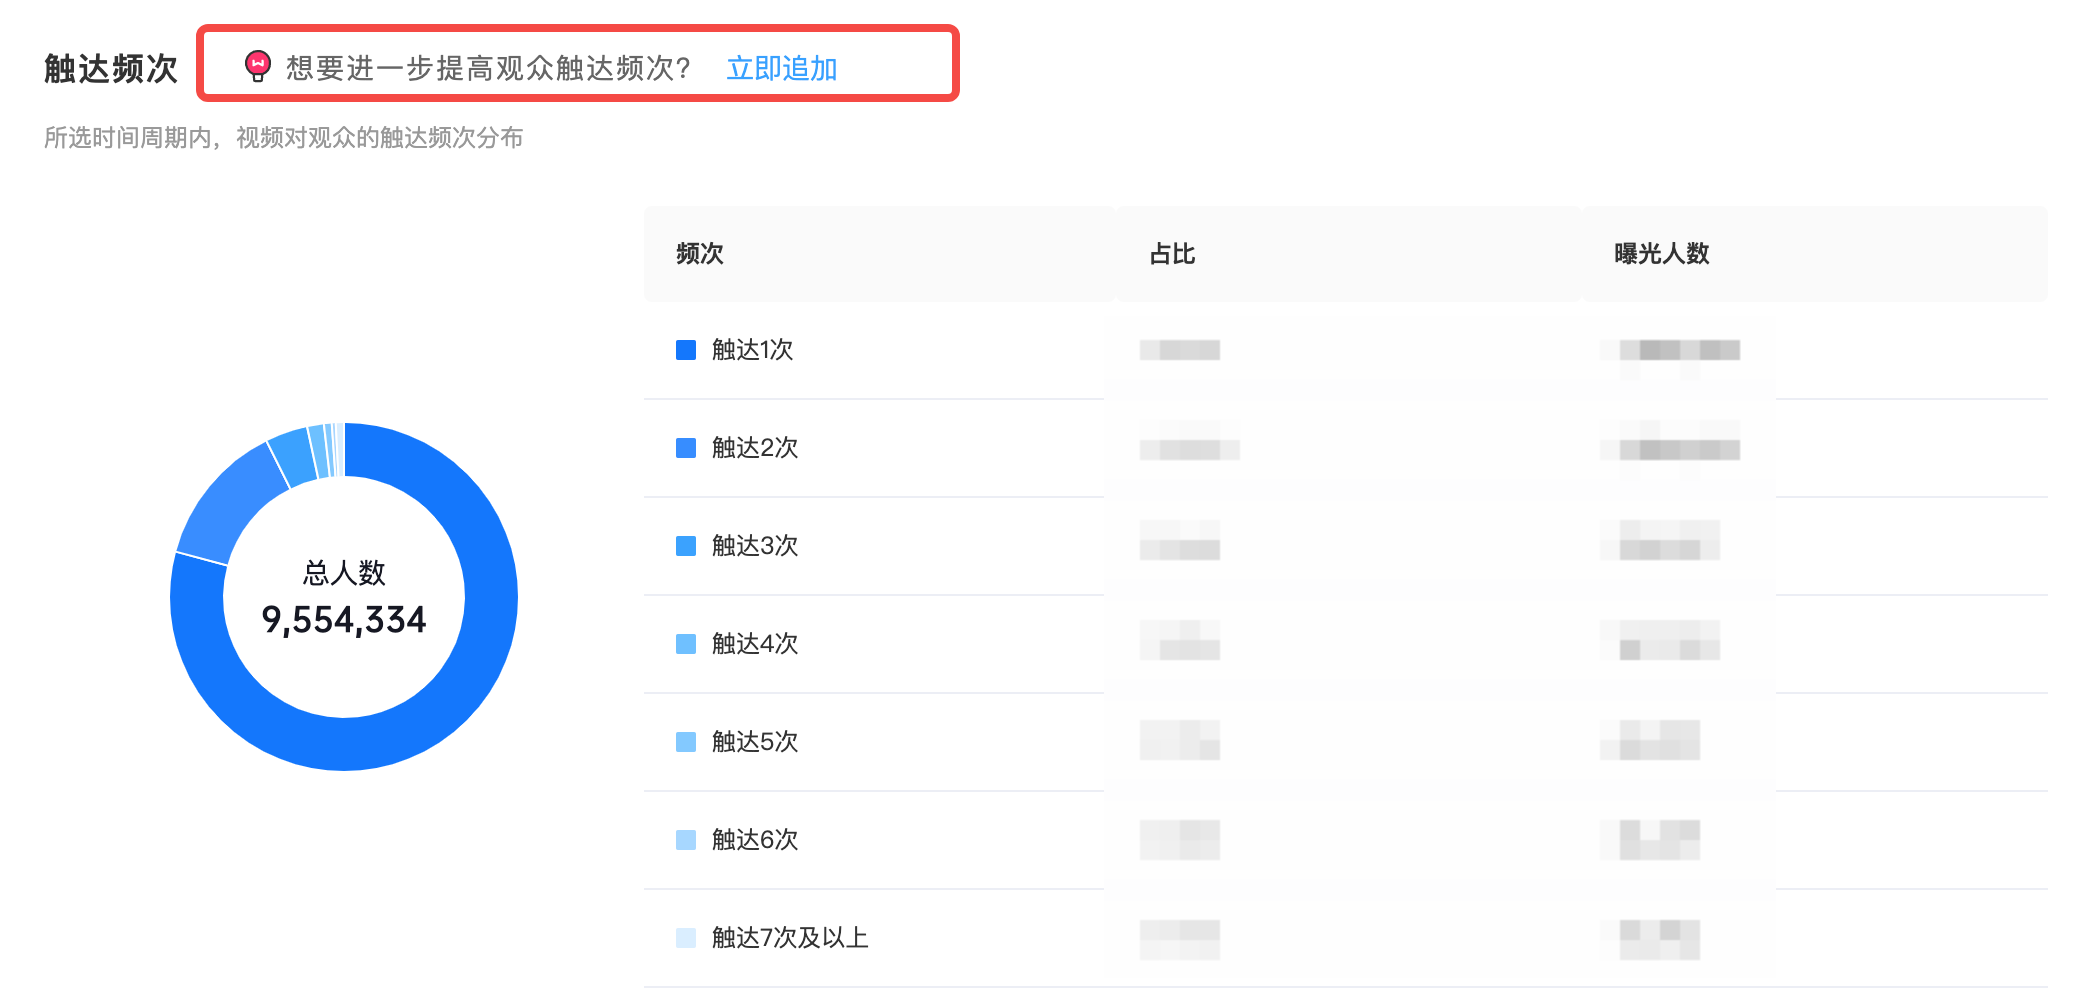This screenshot has width=2074, height=1006.
Task: Click the 占比 column header
Action: tap(1172, 254)
